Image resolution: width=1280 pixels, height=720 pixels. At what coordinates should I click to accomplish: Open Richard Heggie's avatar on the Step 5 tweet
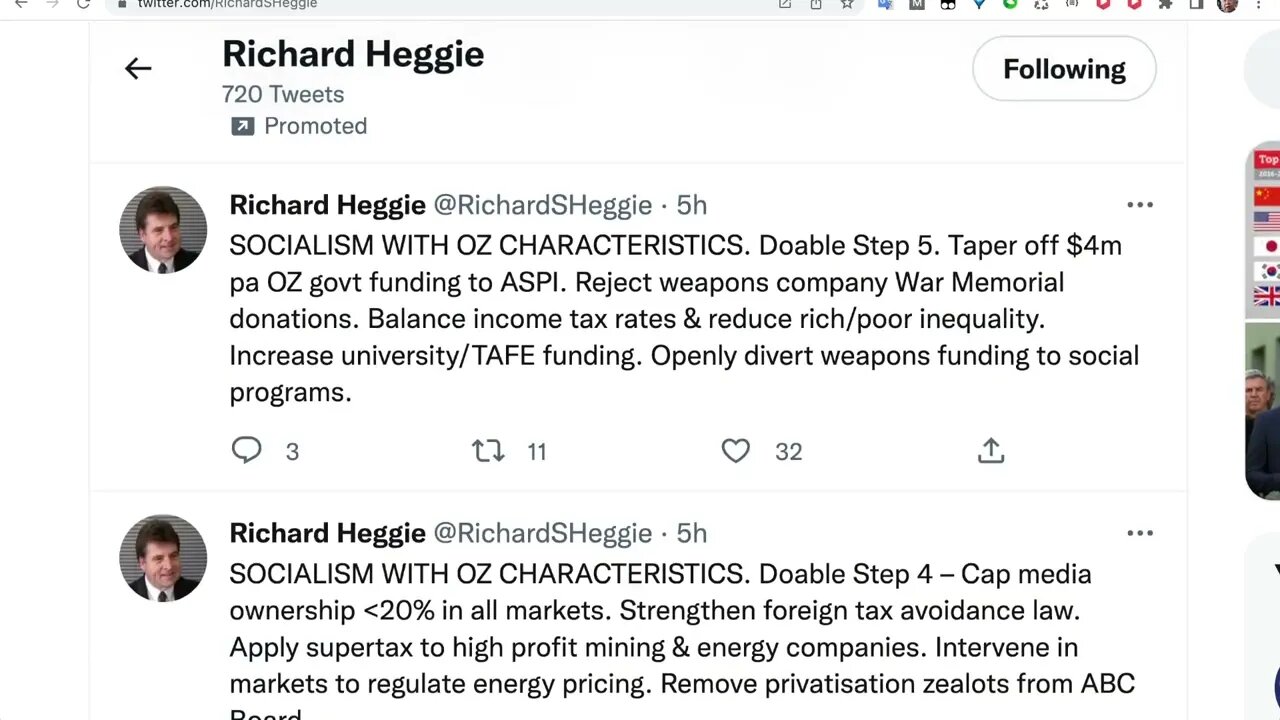click(163, 229)
